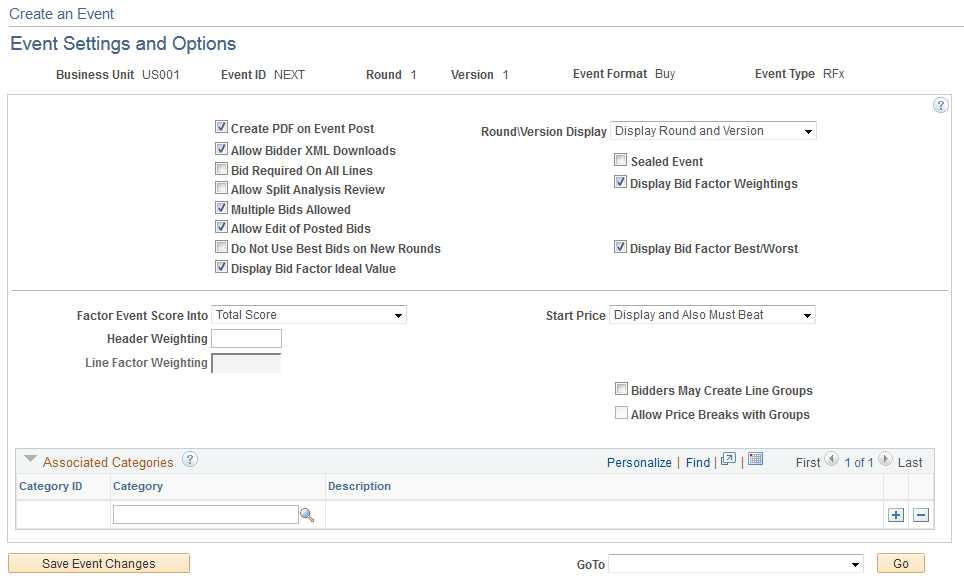964x580 pixels.
Task: Sort by Description column header
Action: (359, 486)
